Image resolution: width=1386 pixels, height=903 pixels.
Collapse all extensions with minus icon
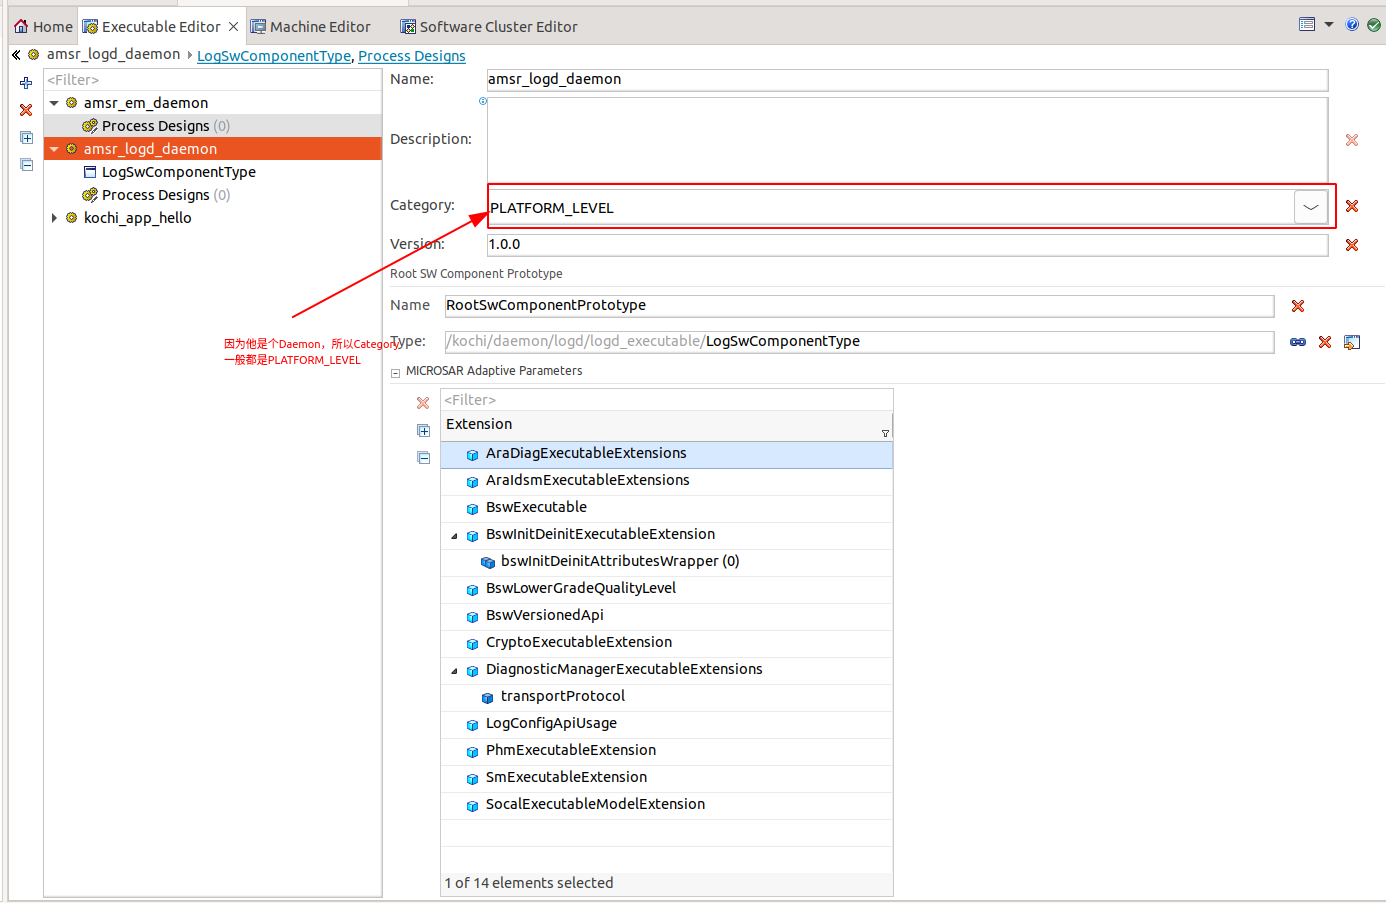[423, 457]
